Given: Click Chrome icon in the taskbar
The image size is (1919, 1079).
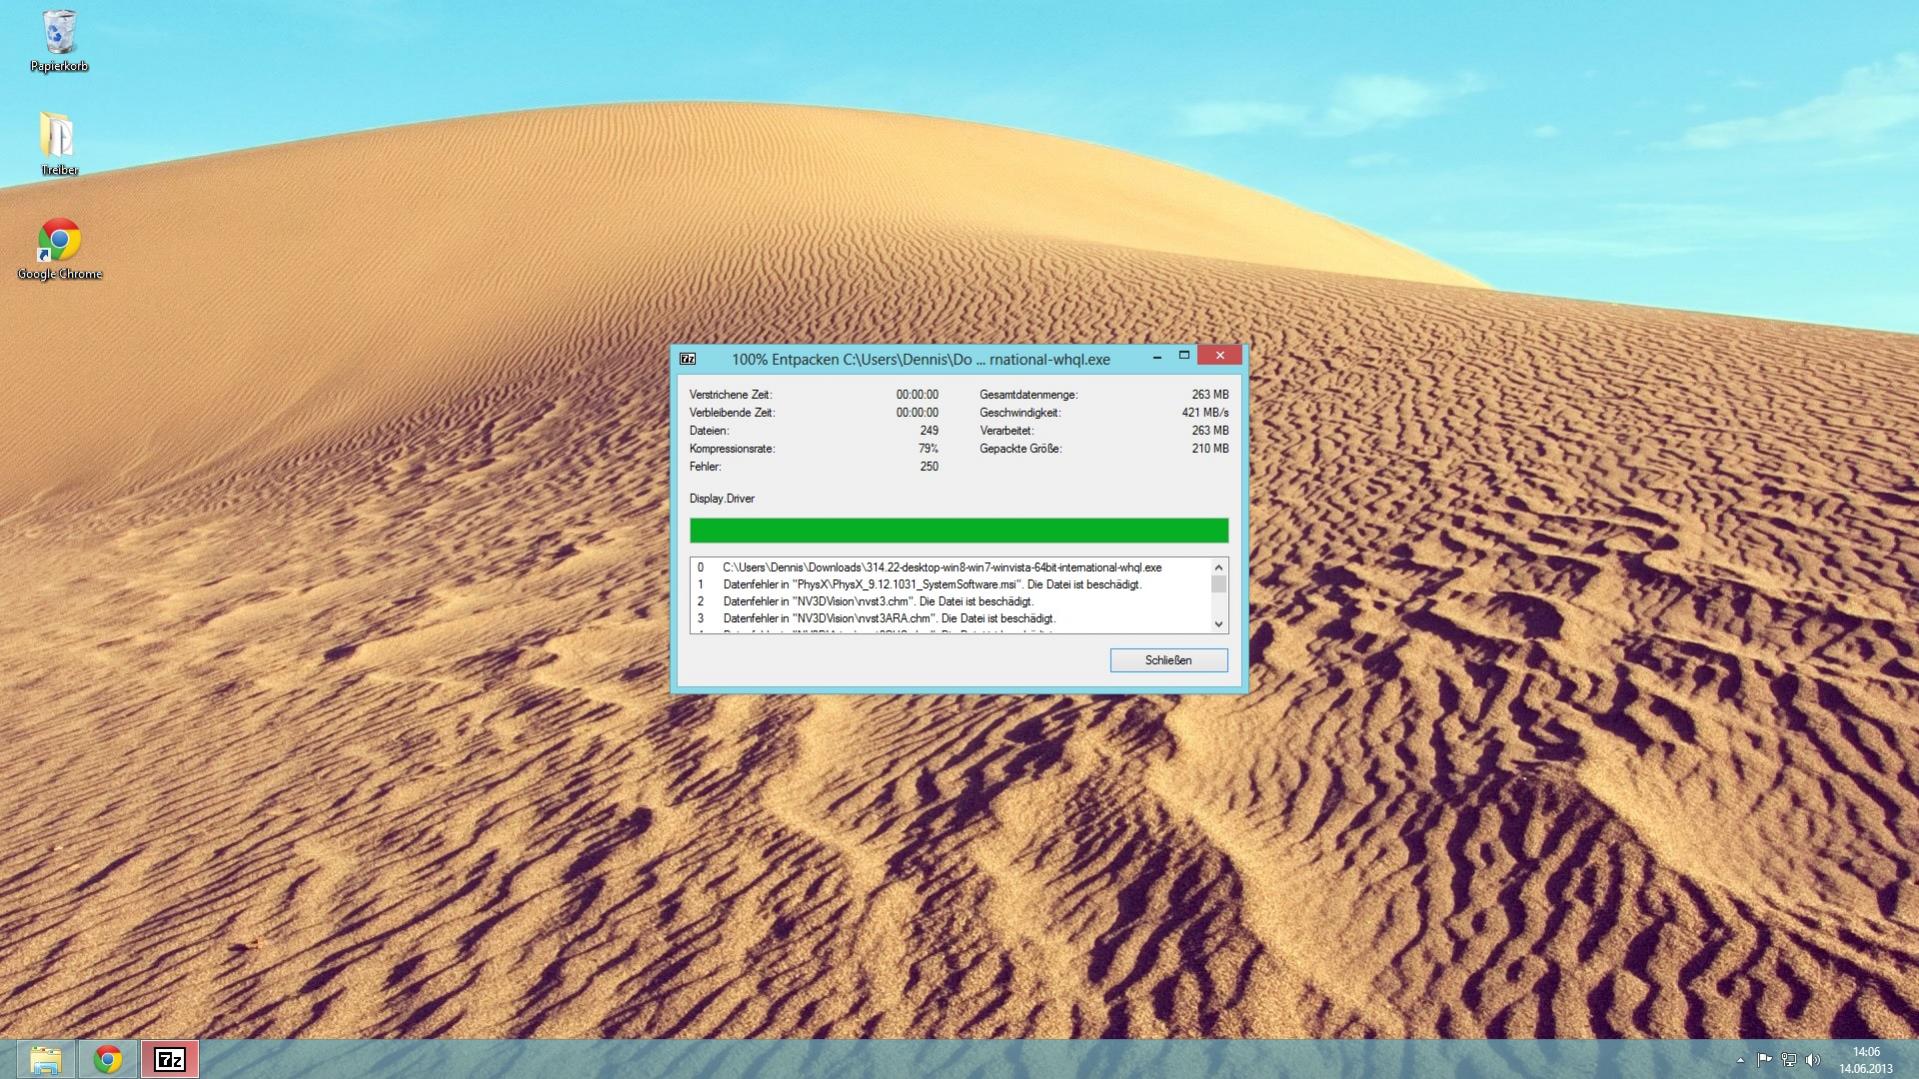Looking at the screenshot, I should pos(107,1059).
